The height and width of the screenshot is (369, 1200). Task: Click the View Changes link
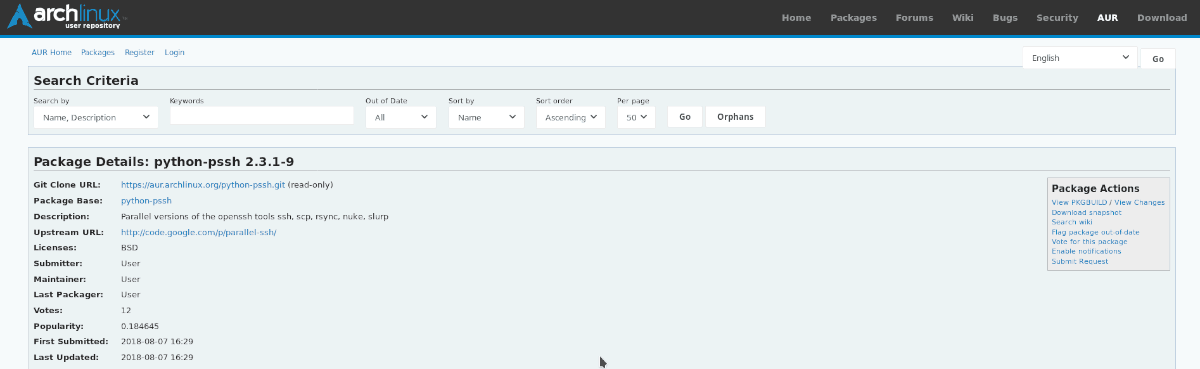pos(1141,202)
